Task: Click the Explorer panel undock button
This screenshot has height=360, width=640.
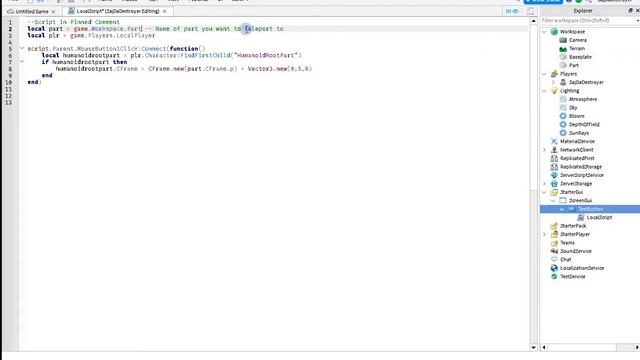Action: [x=630, y=11]
